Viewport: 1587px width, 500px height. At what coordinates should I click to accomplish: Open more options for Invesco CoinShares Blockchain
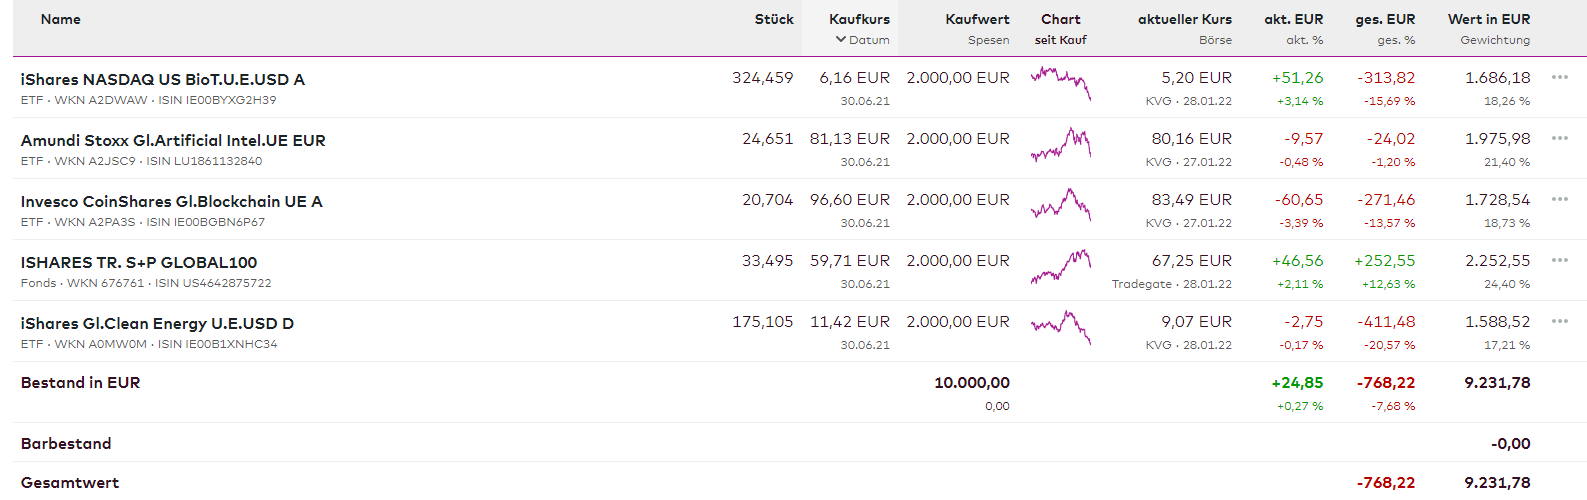pos(1559,199)
